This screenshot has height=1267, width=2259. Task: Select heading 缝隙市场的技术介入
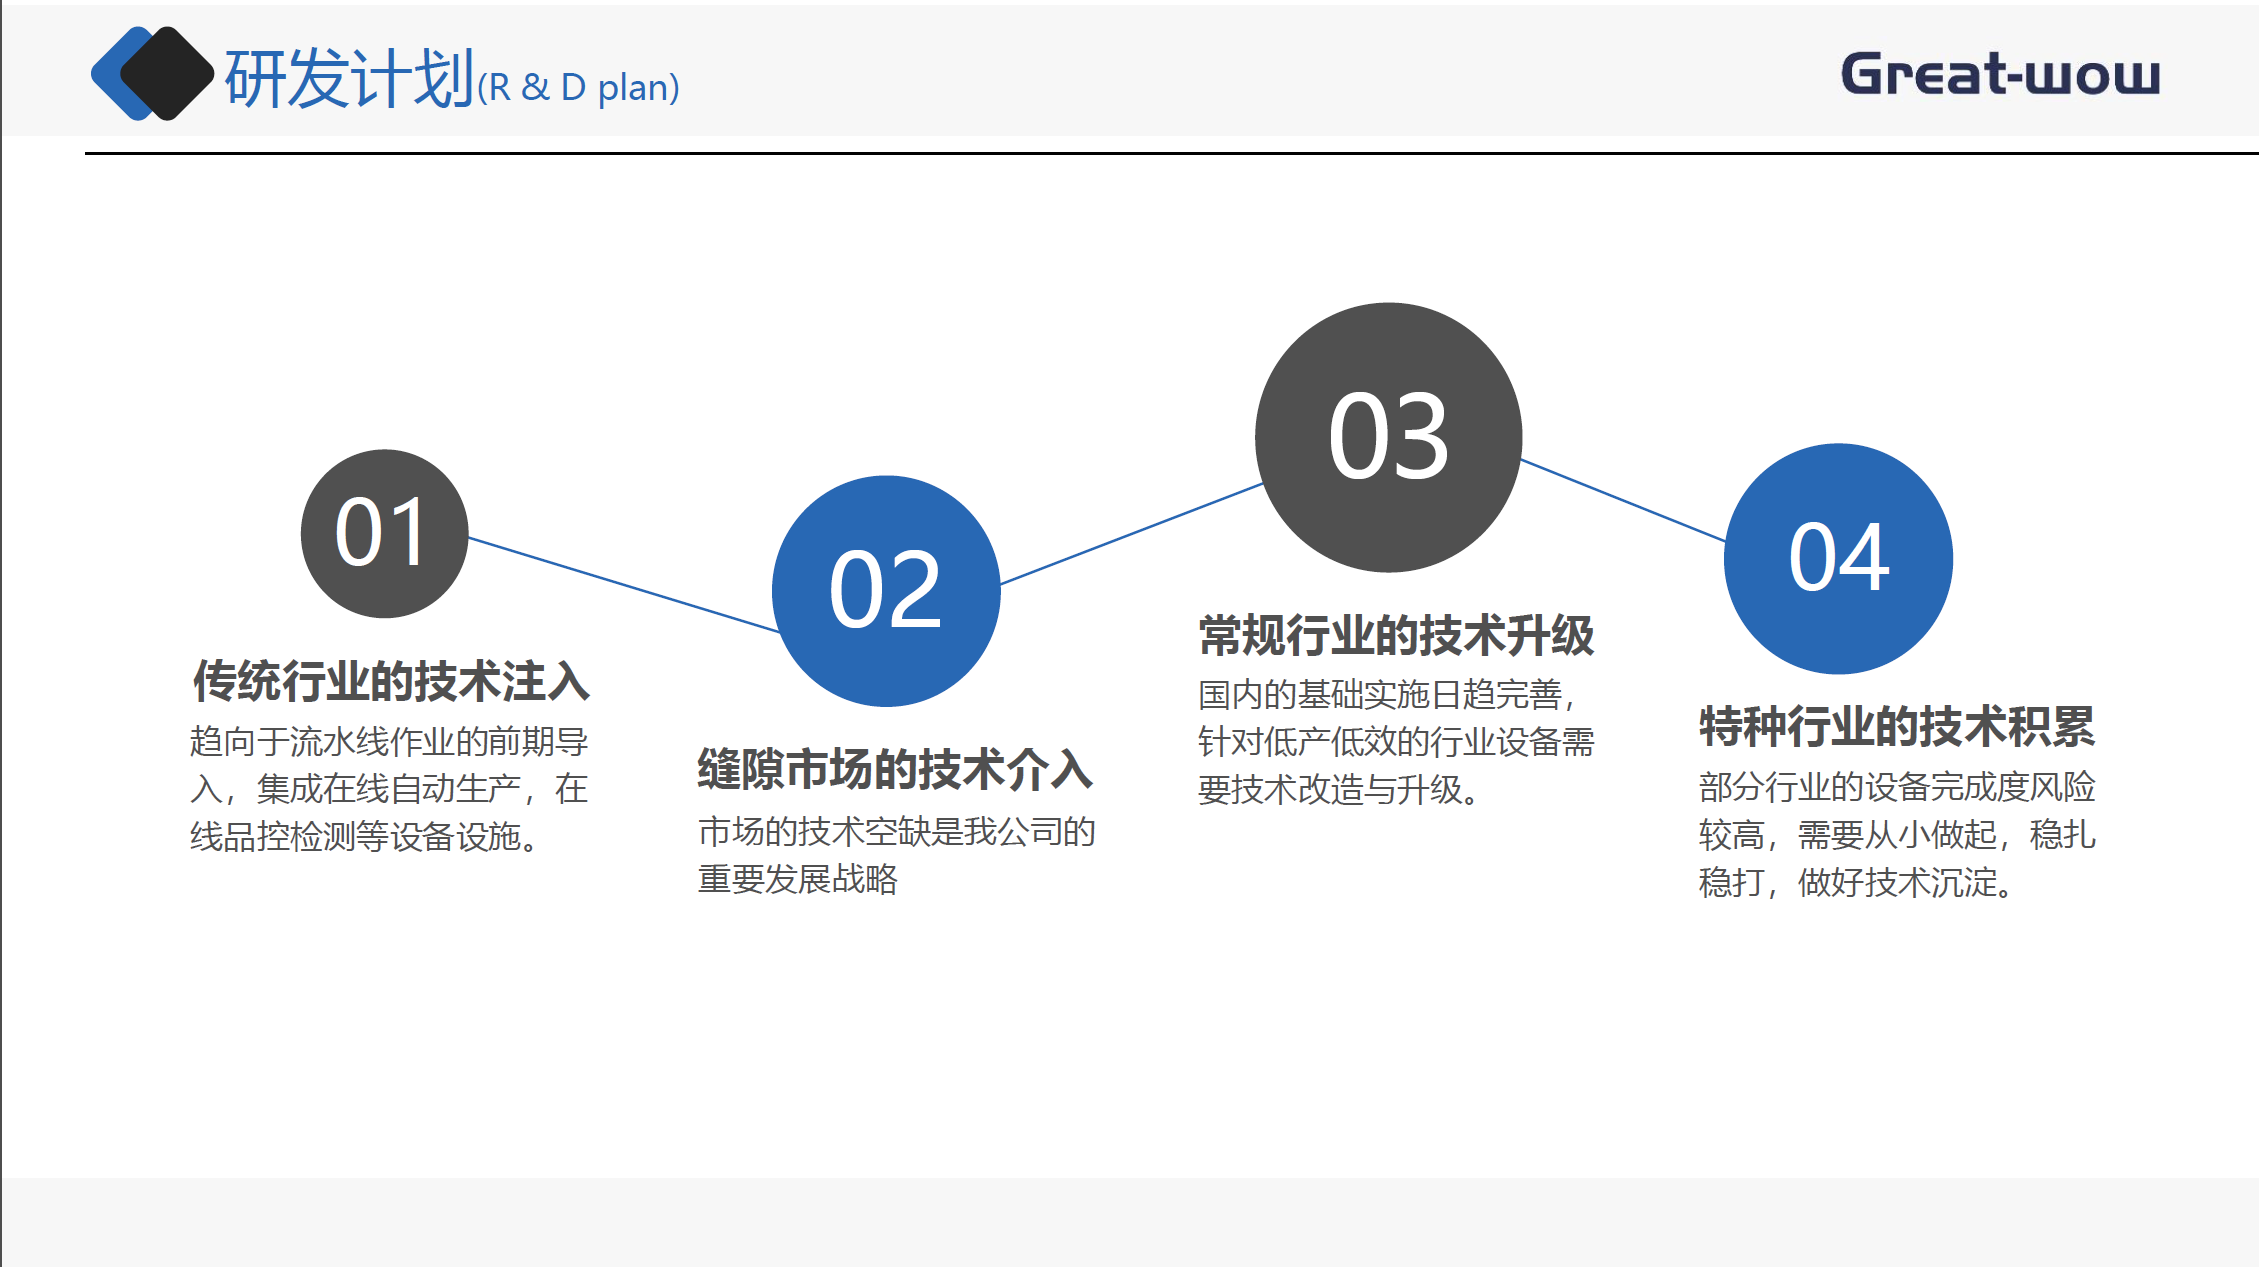(x=895, y=770)
